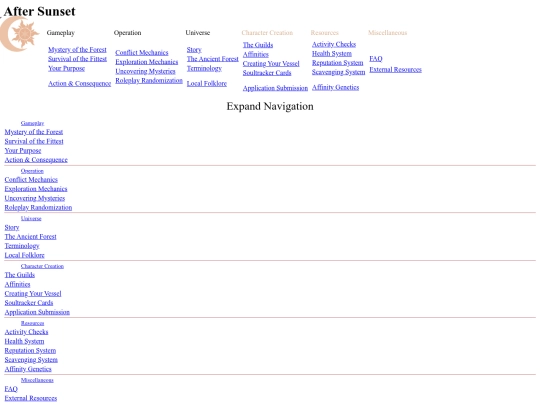
Task: Click the After Sunset moon and sun logo
Action: pos(19,33)
